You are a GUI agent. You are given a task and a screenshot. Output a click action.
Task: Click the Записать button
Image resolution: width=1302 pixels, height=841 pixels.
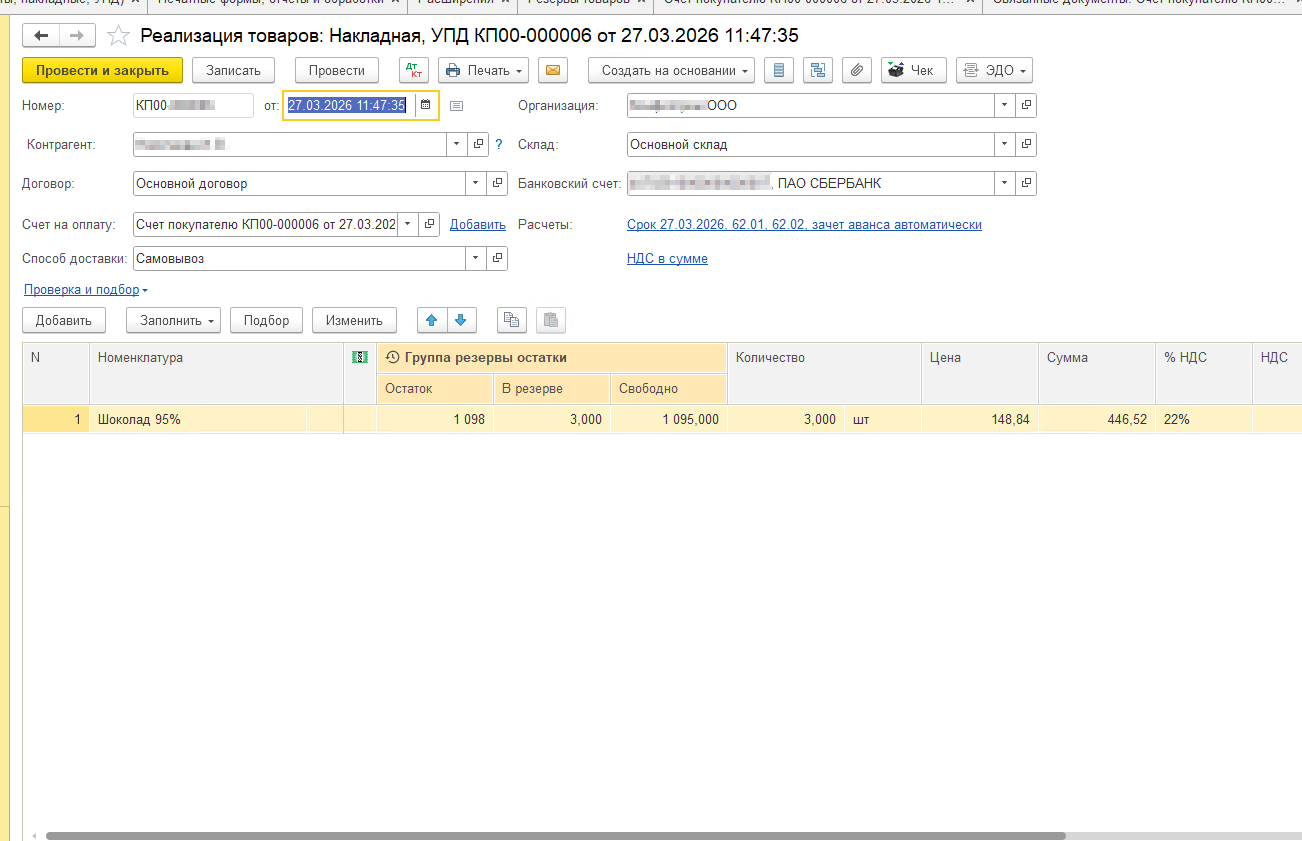pos(233,70)
